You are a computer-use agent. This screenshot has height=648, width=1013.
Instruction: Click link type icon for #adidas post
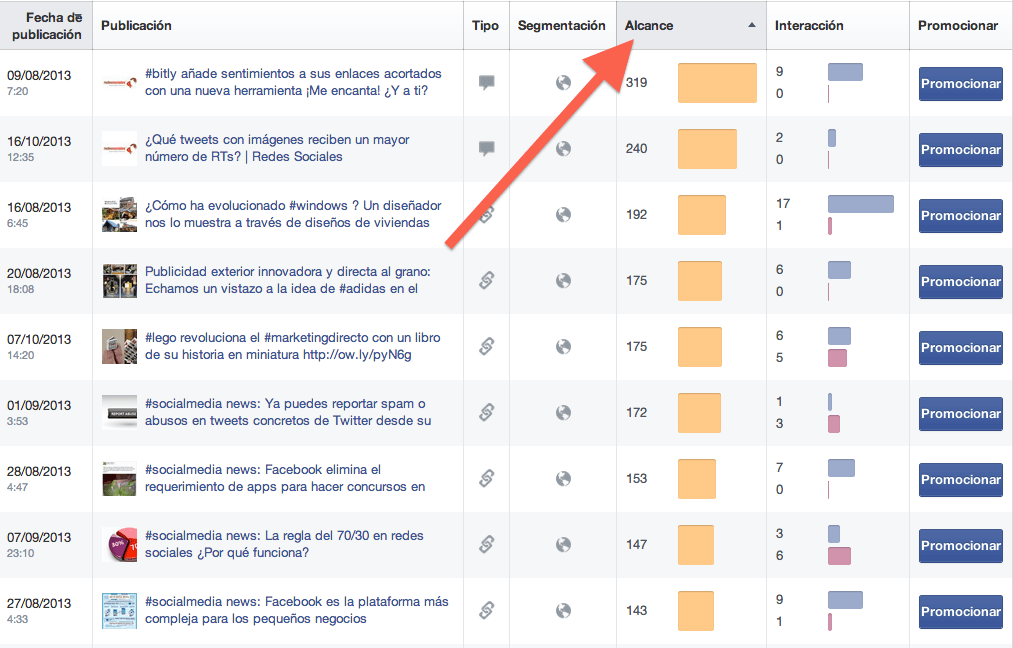487,281
